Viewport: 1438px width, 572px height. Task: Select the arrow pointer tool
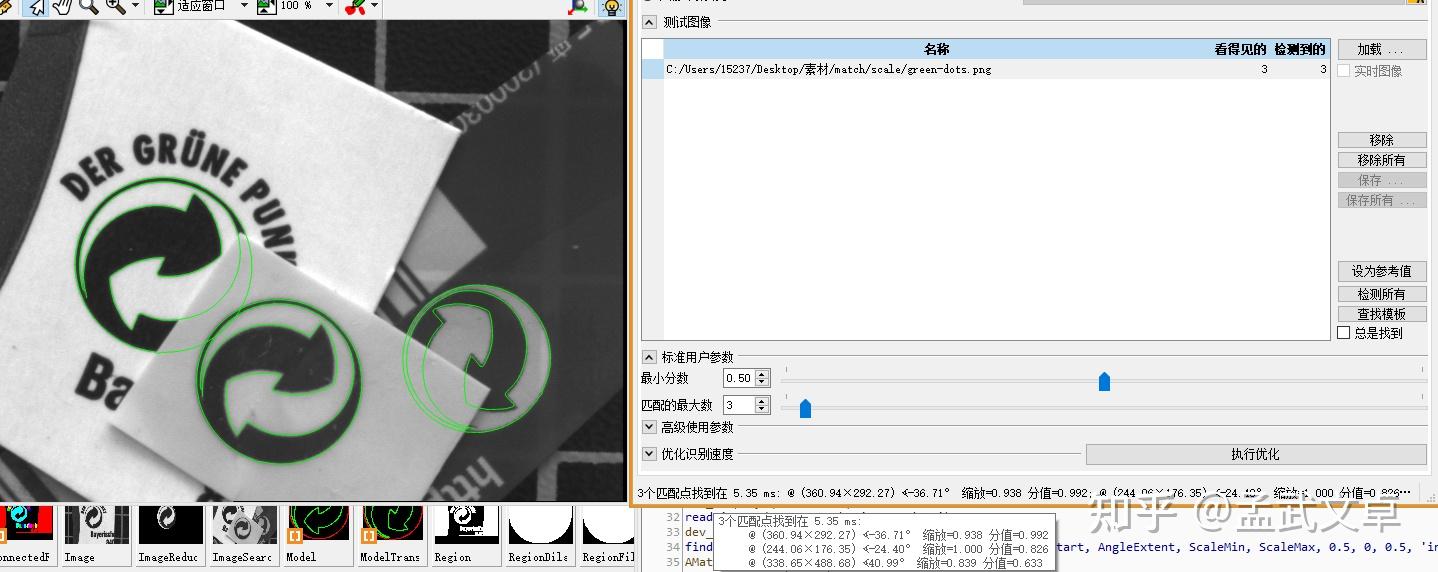(36, 7)
